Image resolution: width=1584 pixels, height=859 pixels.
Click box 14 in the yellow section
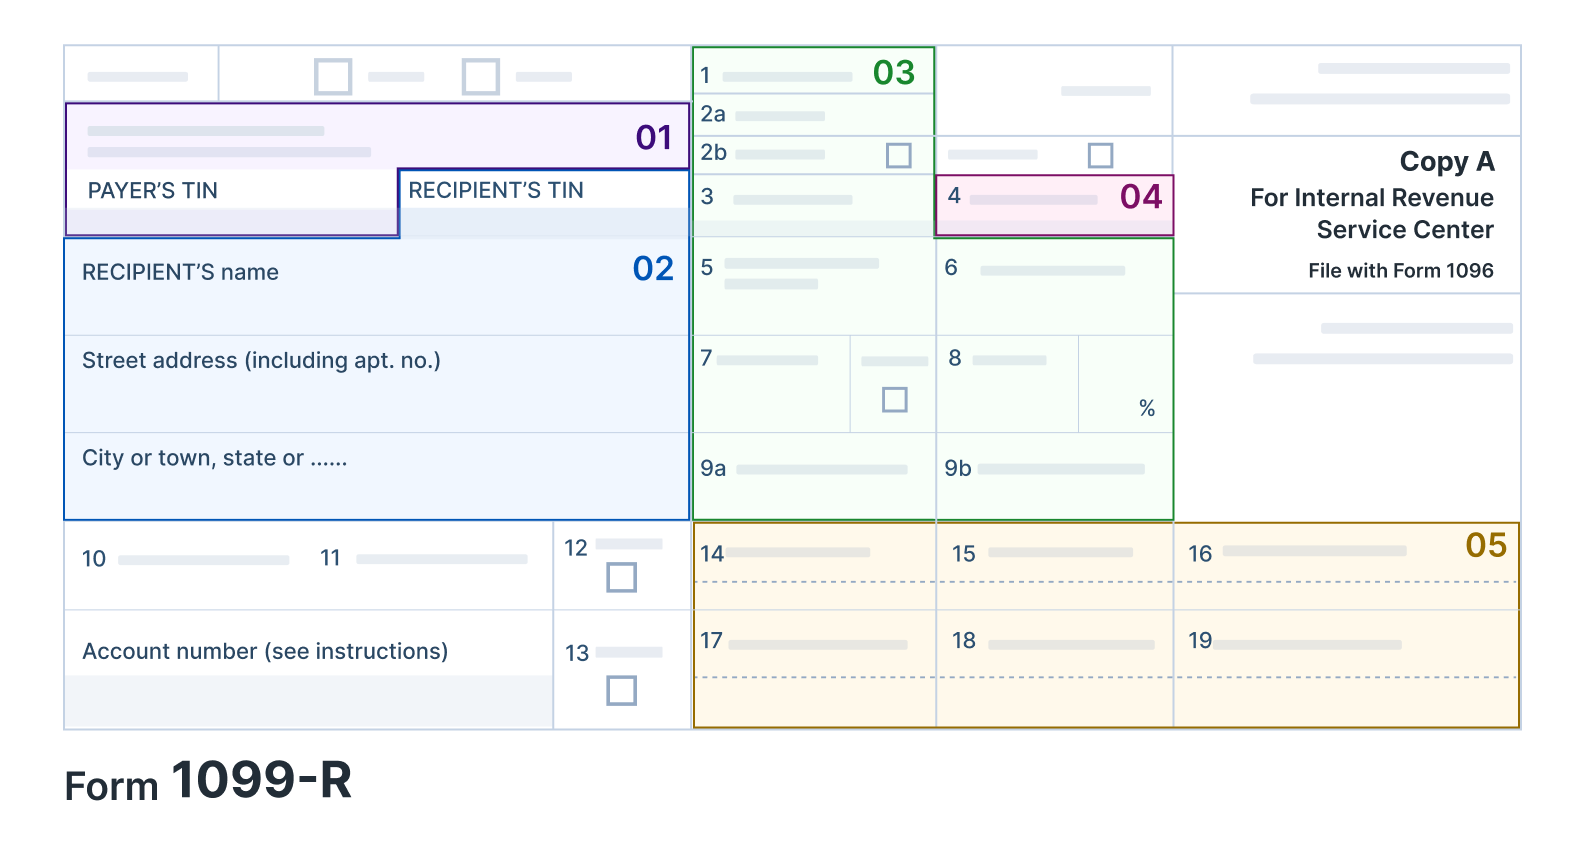point(815,565)
